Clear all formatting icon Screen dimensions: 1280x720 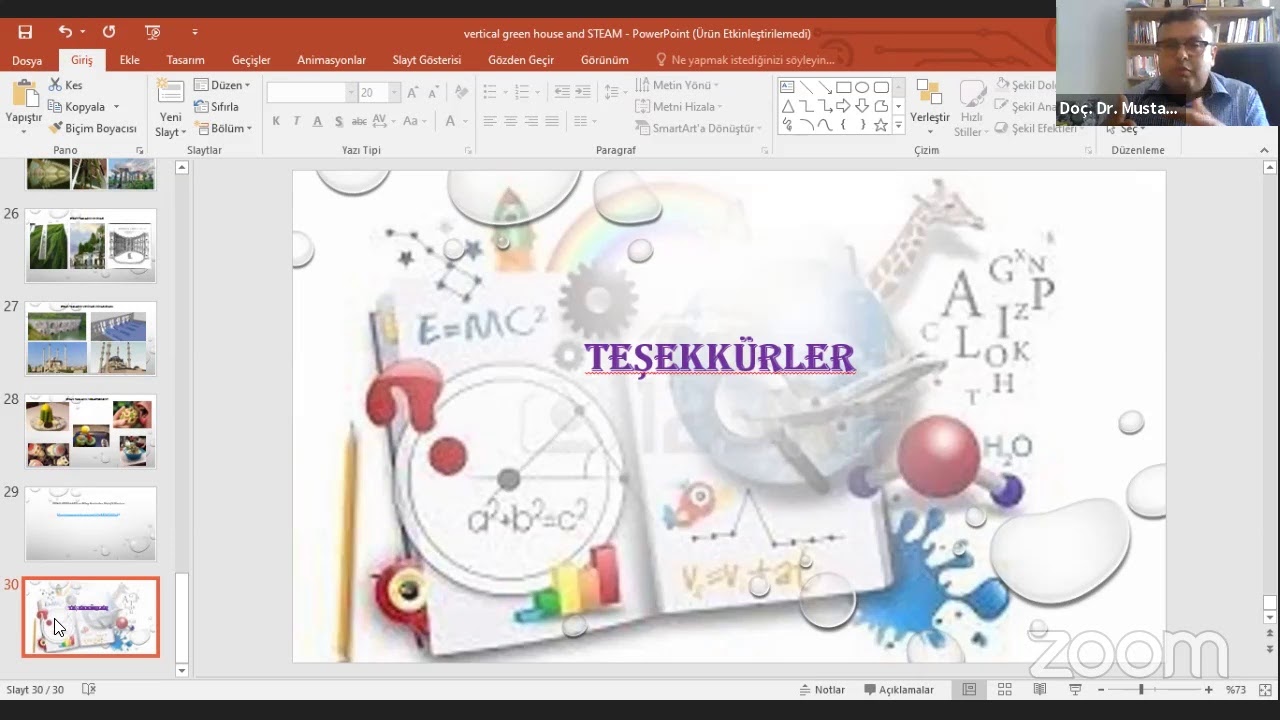(461, 92)
